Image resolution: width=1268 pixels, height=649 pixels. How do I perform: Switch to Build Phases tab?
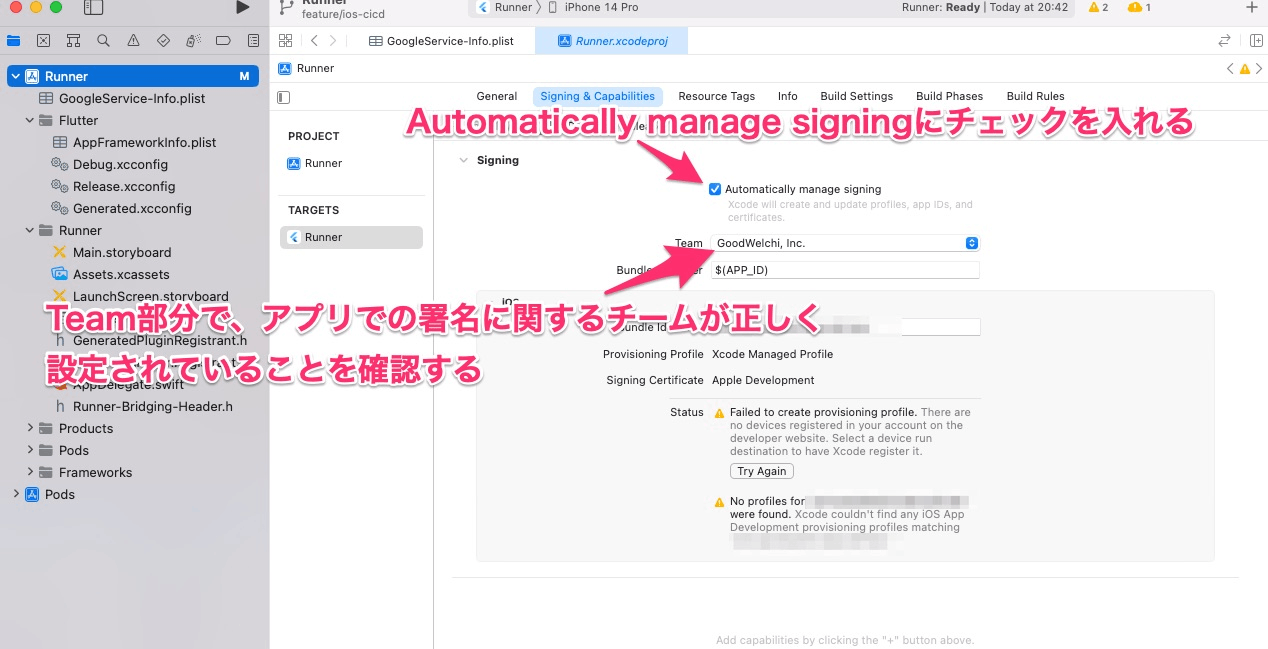pos(950,96)
